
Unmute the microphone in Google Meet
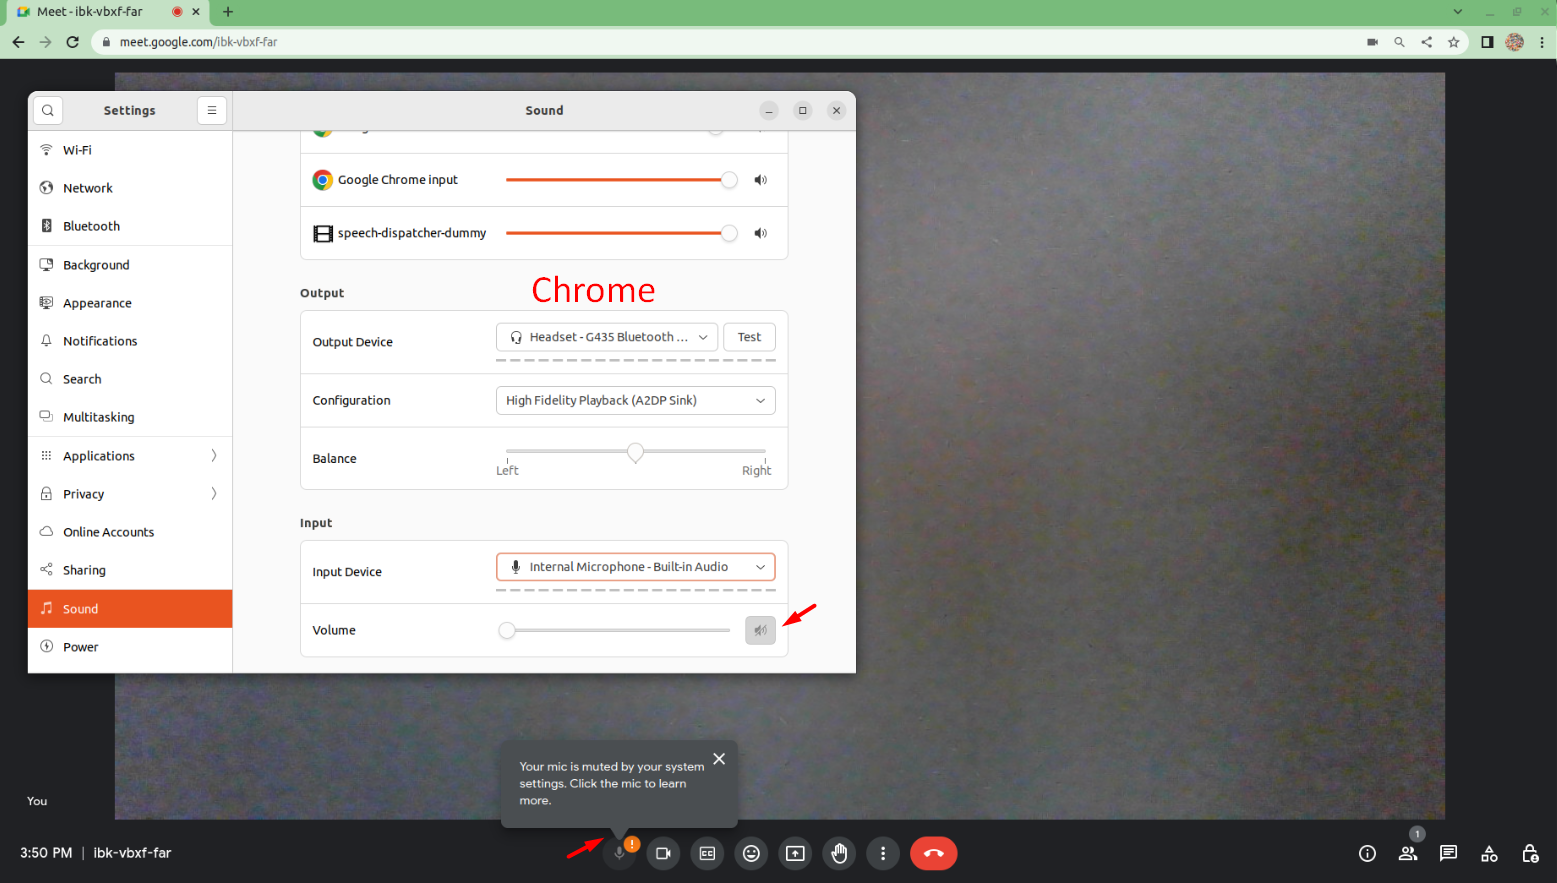(619, 853)
